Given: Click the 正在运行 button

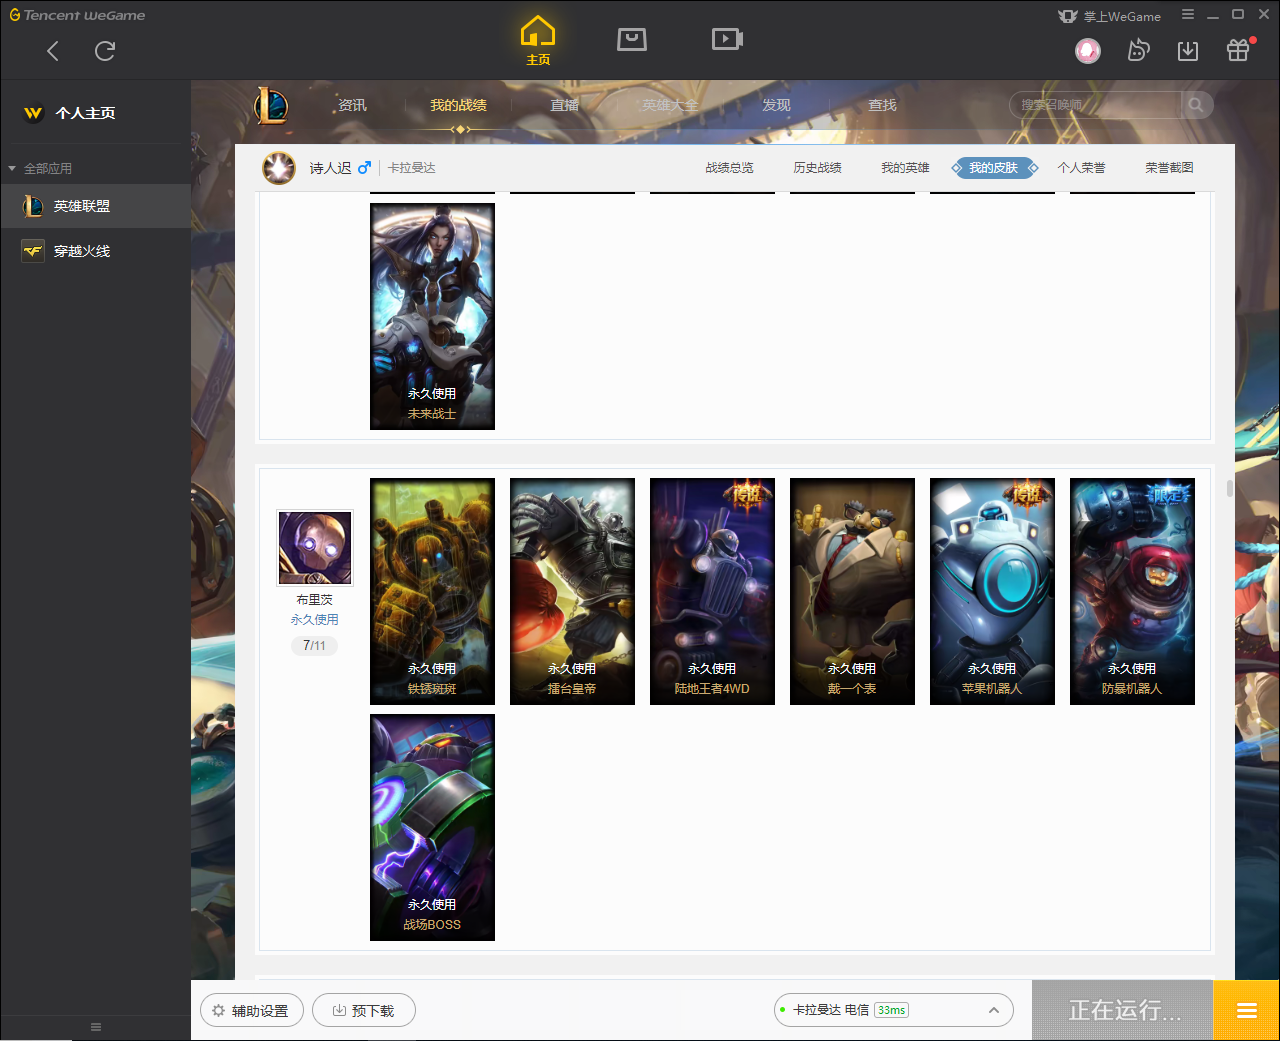Looking at the screenshot, I should click(1123, 1011).
